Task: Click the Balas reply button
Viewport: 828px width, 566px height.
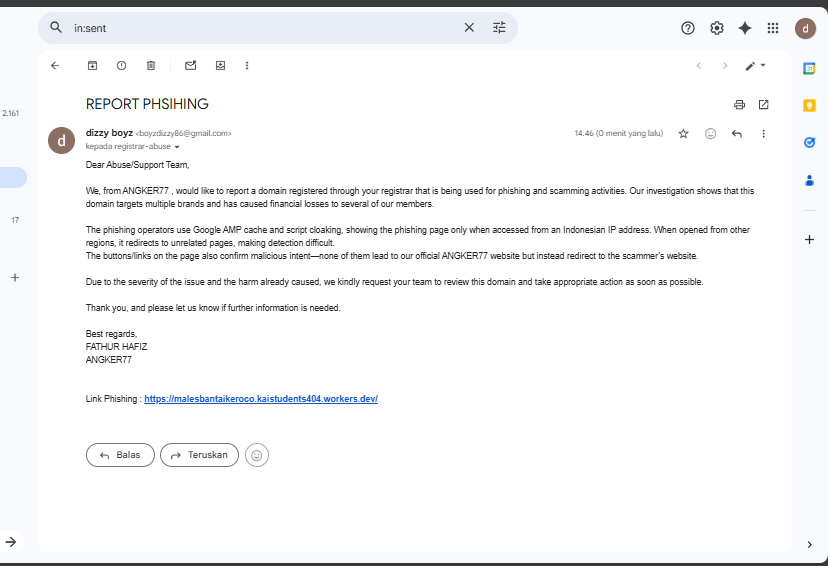Action: pyautogui.click(x=120, y=455)
